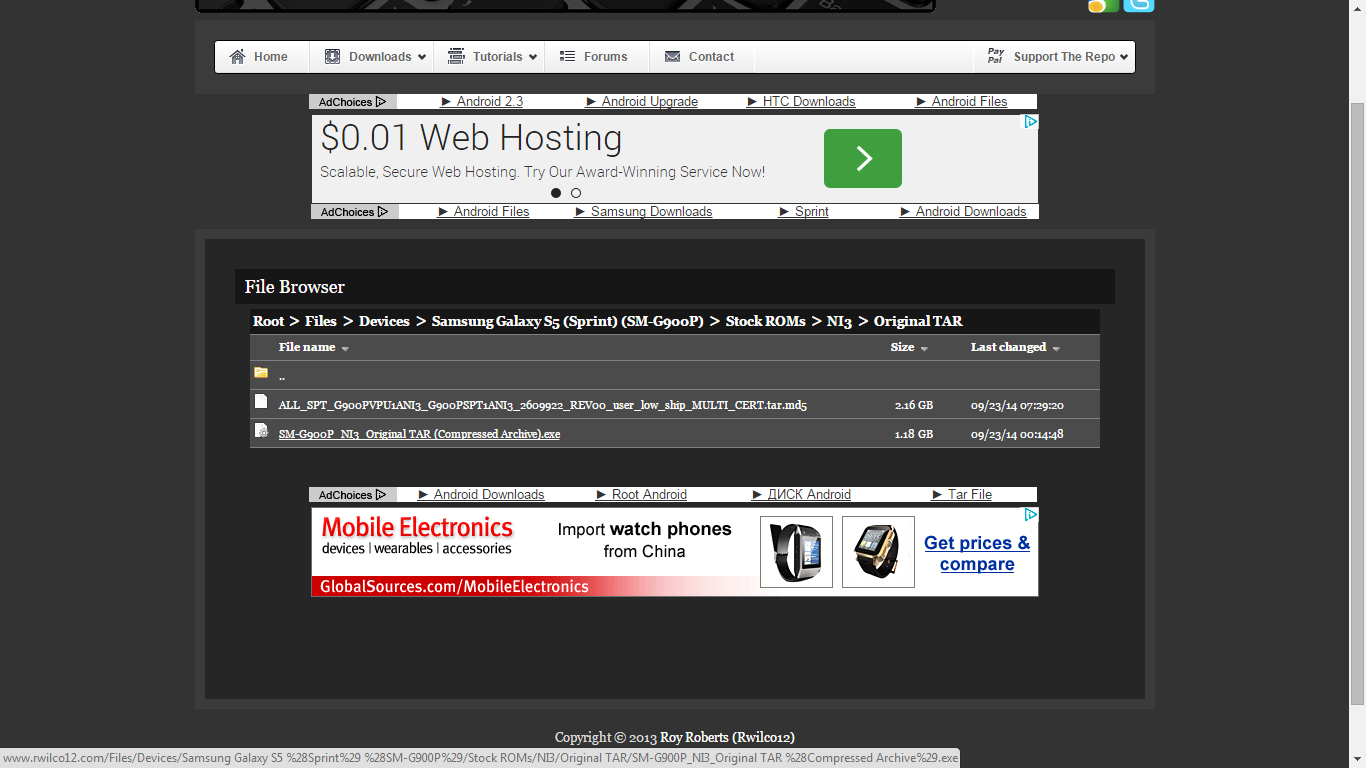Click the Forums list icon
This screenshot has width=1366, height=768.
pyautogui.click(x=567, y=57)
